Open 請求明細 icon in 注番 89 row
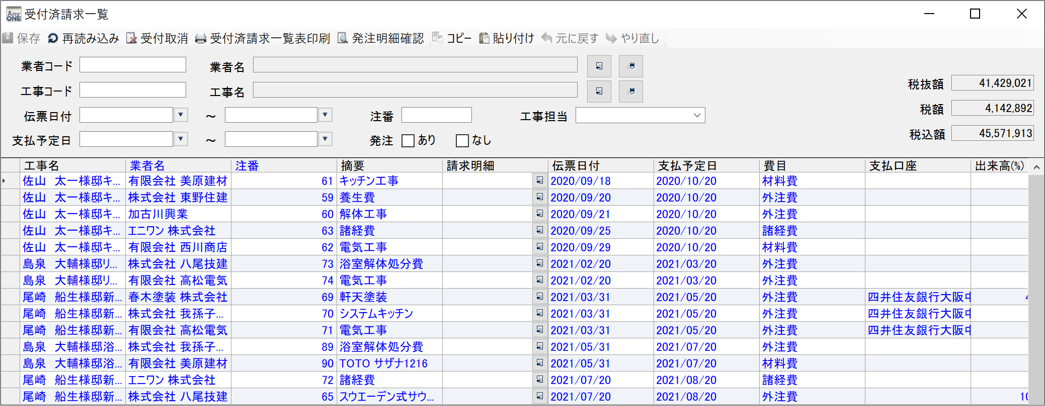The height and width of the screenshot is (406, 1045). click(x=540, y=347)
